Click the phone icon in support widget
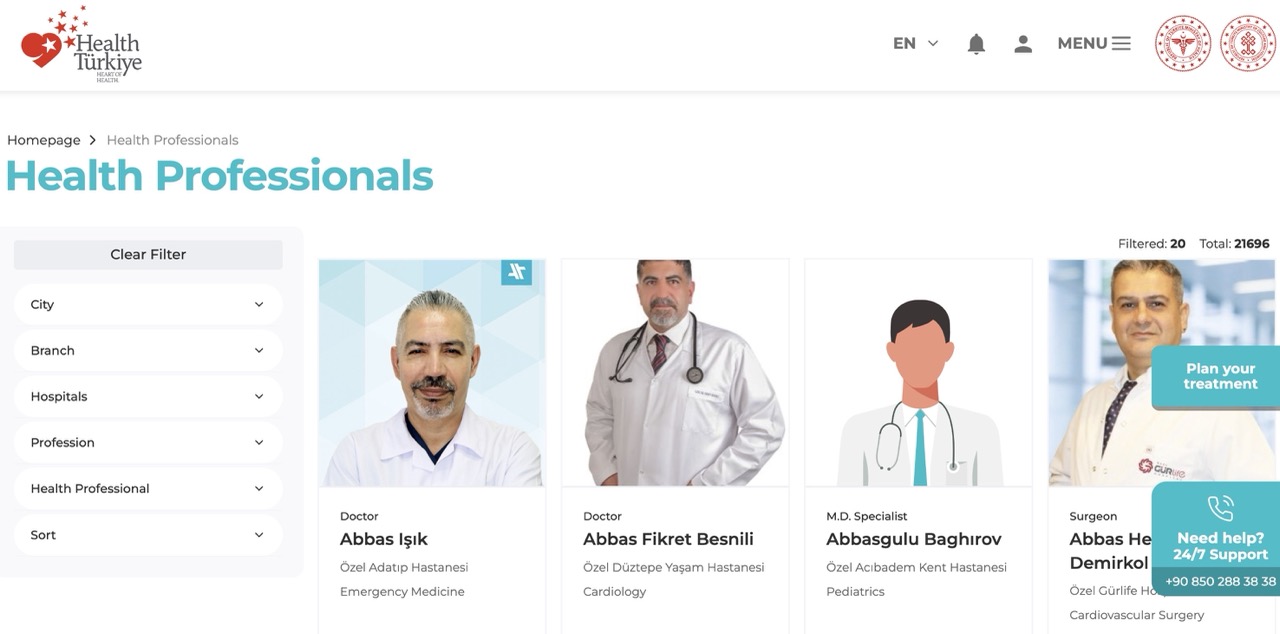Image resolution: width=1280 pixels, height=634 pixels. tap(1220, 509)
